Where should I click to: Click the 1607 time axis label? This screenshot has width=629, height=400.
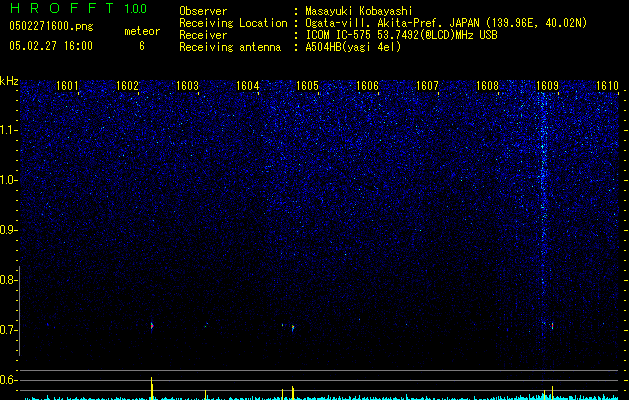tap(427, 86)
